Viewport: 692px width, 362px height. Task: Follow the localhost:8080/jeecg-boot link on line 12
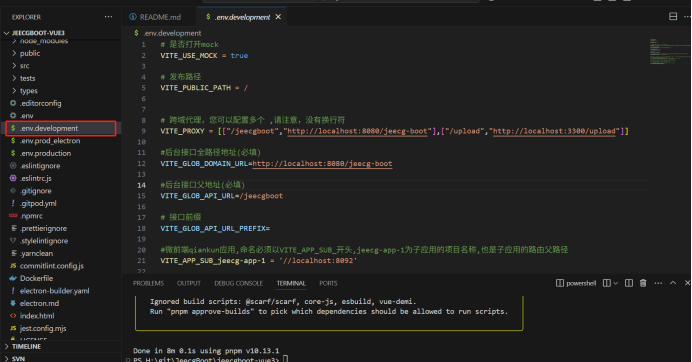[322, 164]
